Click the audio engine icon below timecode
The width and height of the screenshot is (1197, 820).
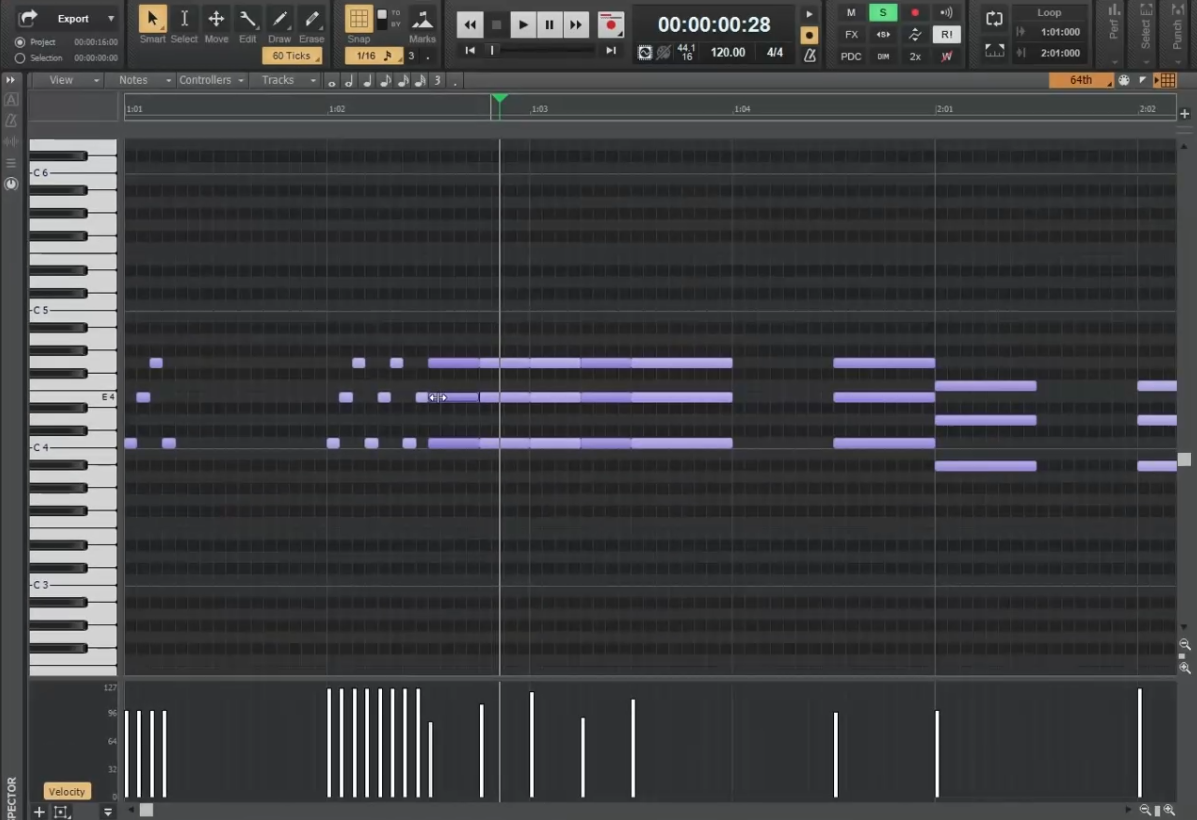[x=645, y=53]
